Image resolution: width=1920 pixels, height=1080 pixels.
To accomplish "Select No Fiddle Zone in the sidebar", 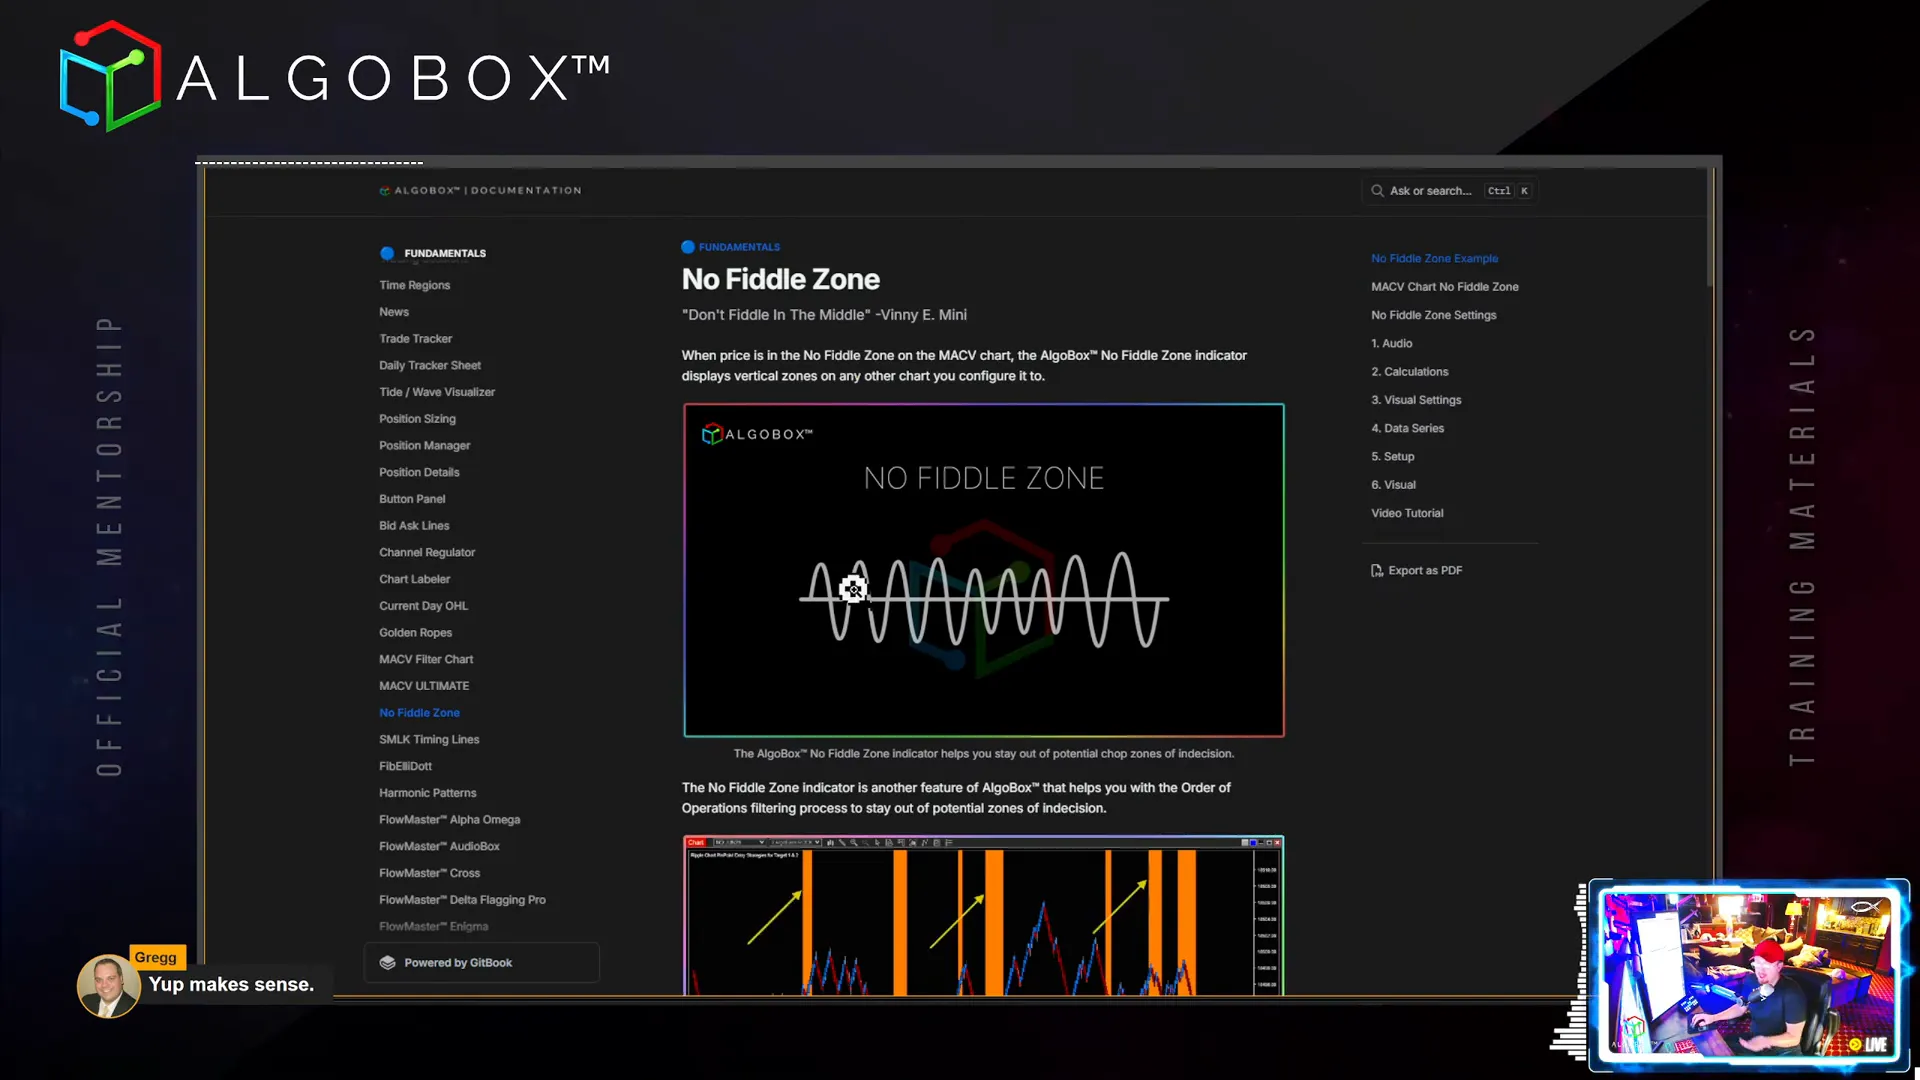I will pyautogui.click(x=419, y=713).
